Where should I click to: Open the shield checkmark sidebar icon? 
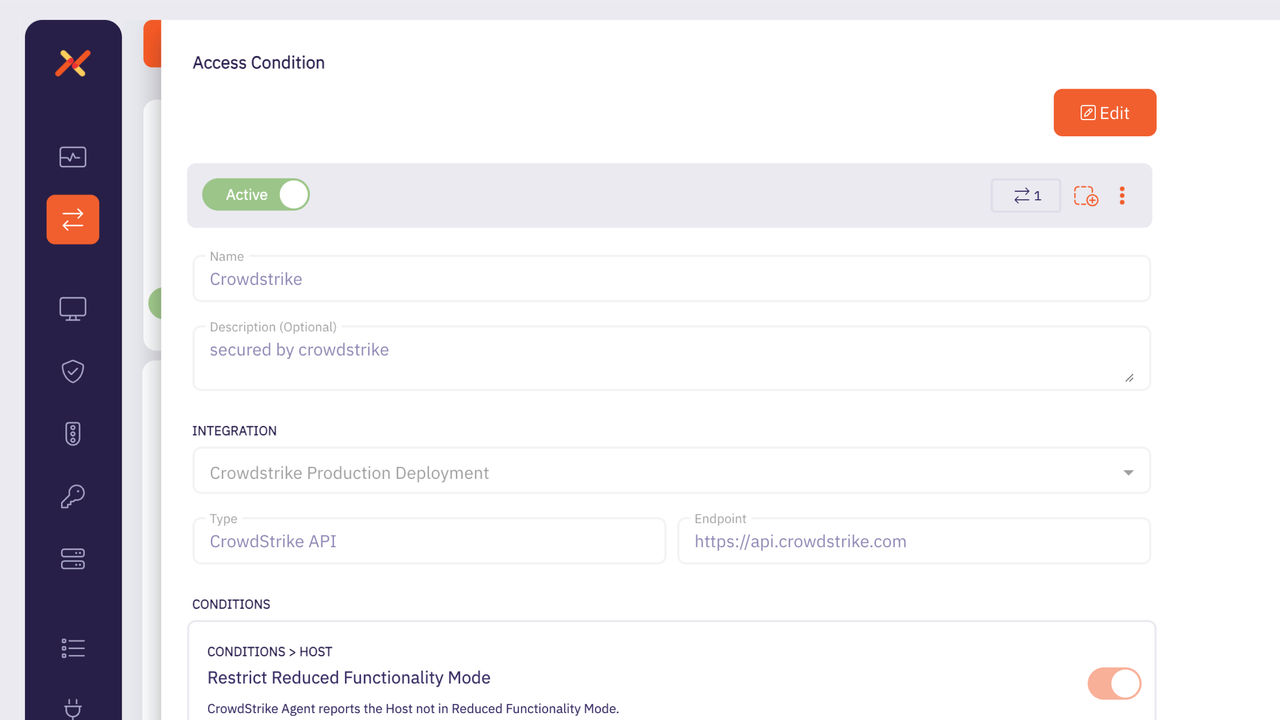pyautogui.click(x=73, y=371)
